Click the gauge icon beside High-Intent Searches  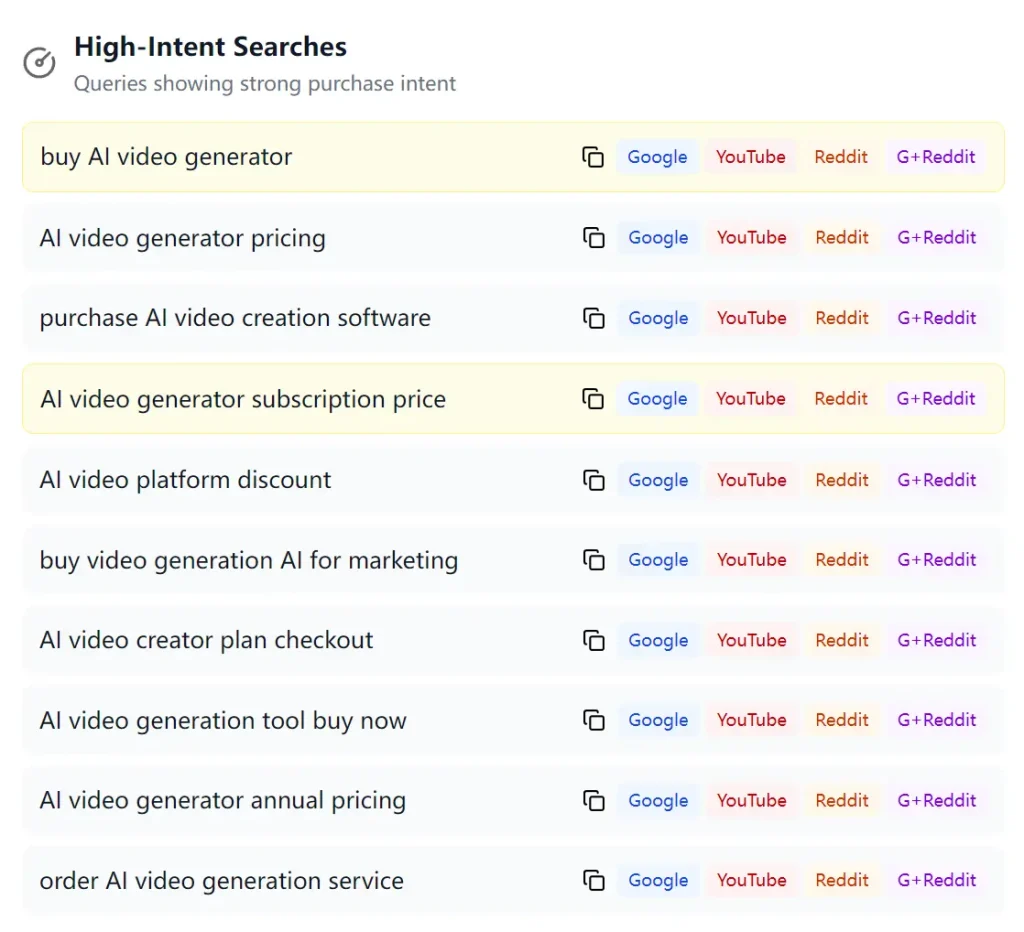coord(39,62)
